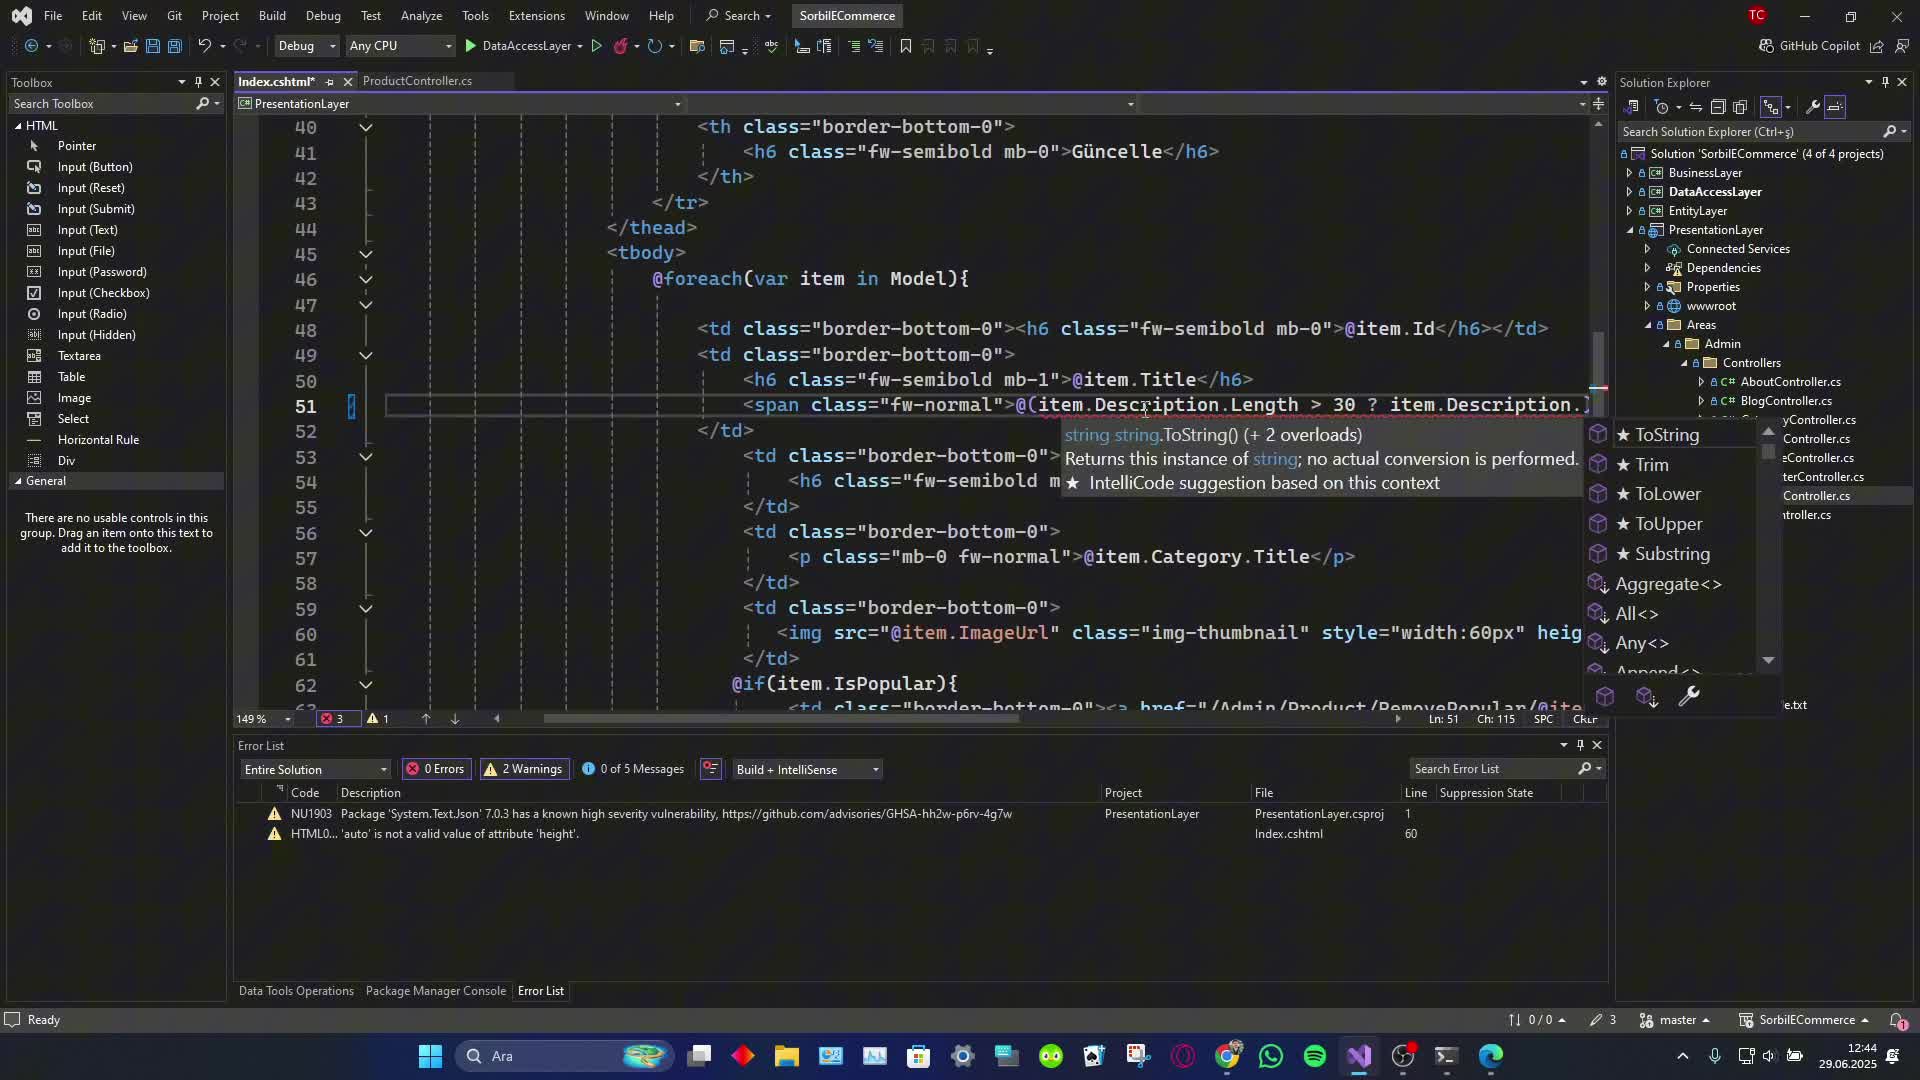
Task: Open Chrome from the Windows taskbar
Action: (1227, 1056)
